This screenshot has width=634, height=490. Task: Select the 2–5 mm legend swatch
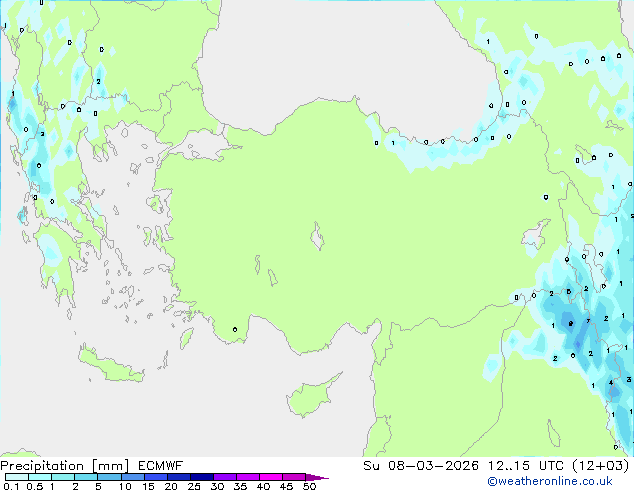click(86, 477)
